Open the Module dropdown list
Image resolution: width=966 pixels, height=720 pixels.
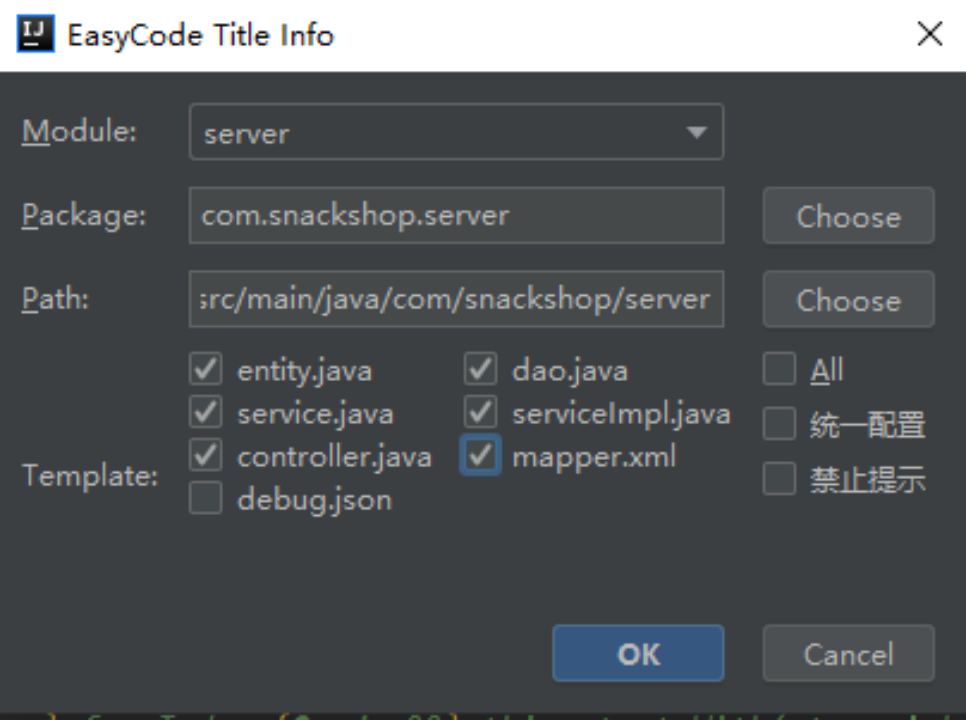(696, 133)
